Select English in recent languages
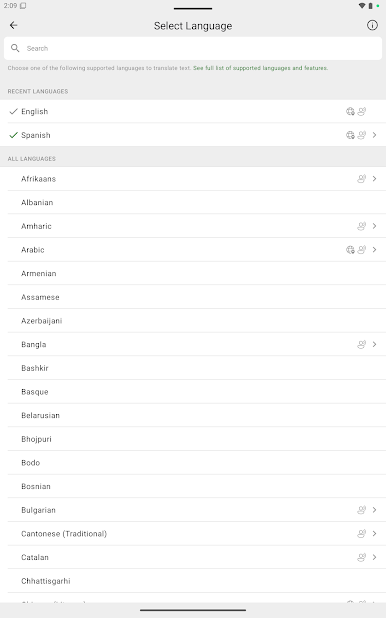 tap(193, 112)
